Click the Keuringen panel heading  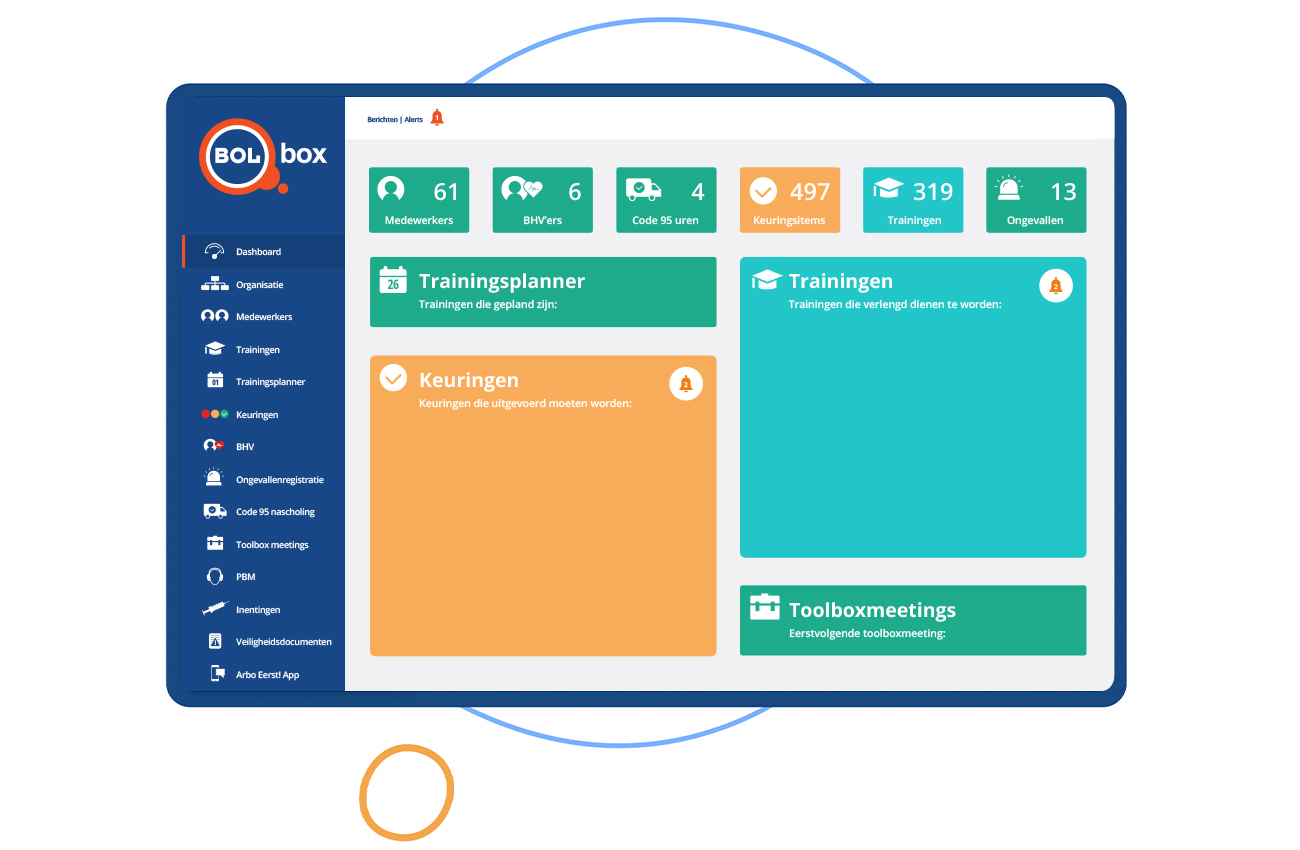pyautogui.click(x=469, y=380)
